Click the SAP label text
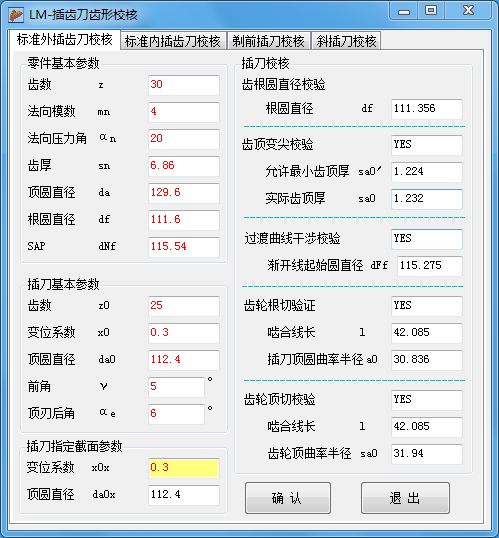This screenshot has width=499, height=538. 36,246
